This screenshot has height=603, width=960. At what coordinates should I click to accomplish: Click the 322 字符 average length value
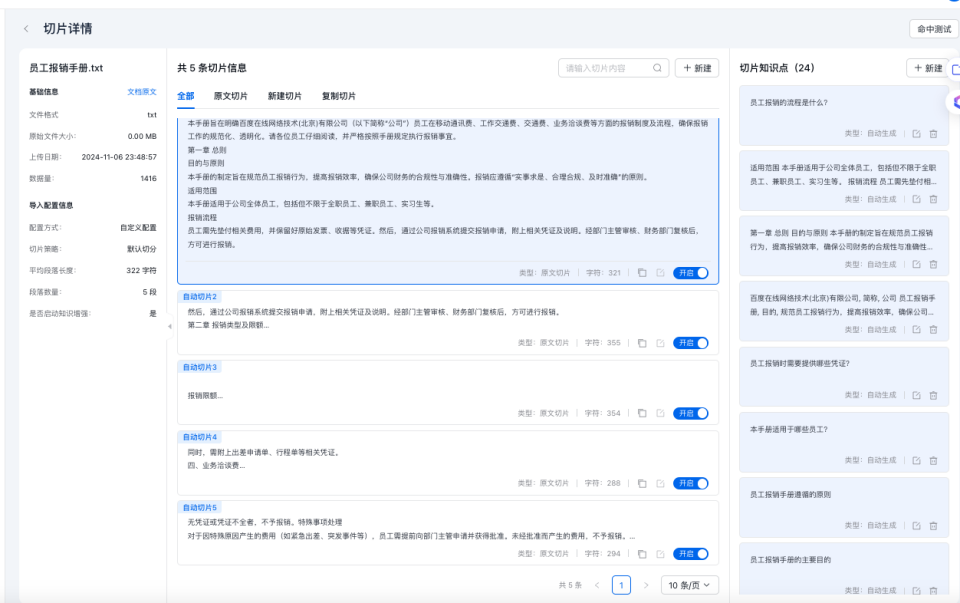click(141, 271)
